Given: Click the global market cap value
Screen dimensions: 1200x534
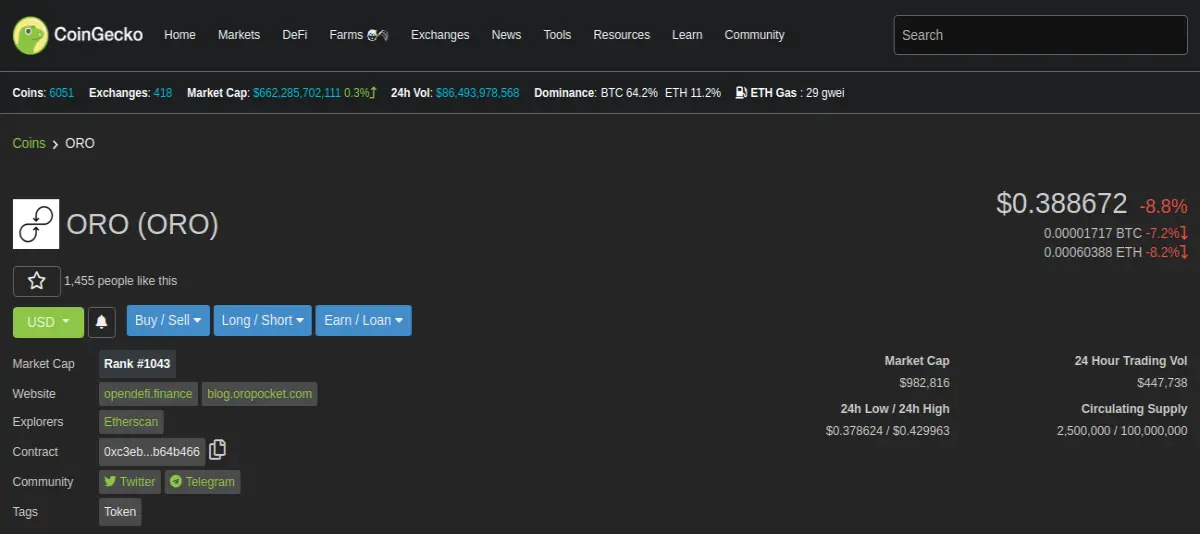Looking at the screenshot, I should (297, 93).
